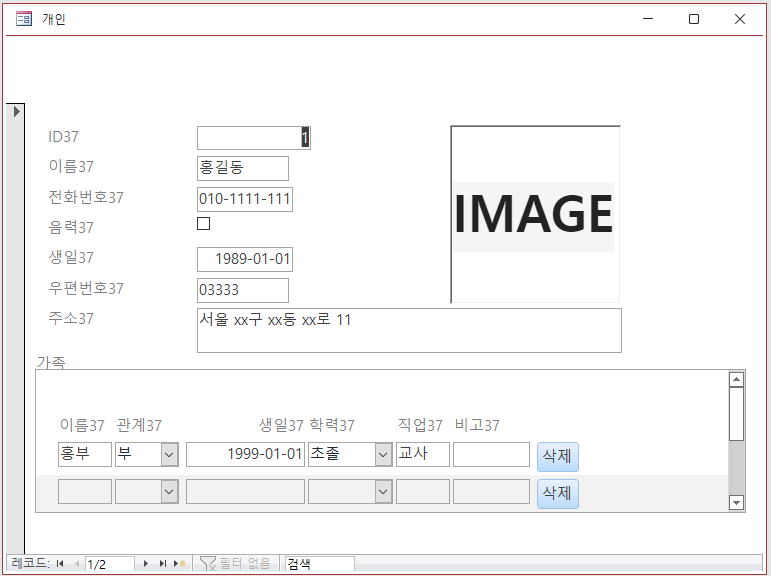The width and height of the screenshot is (771, 576).
Task: Click 삭제 button for 홍부 row
Action: (x=558, y=456)
